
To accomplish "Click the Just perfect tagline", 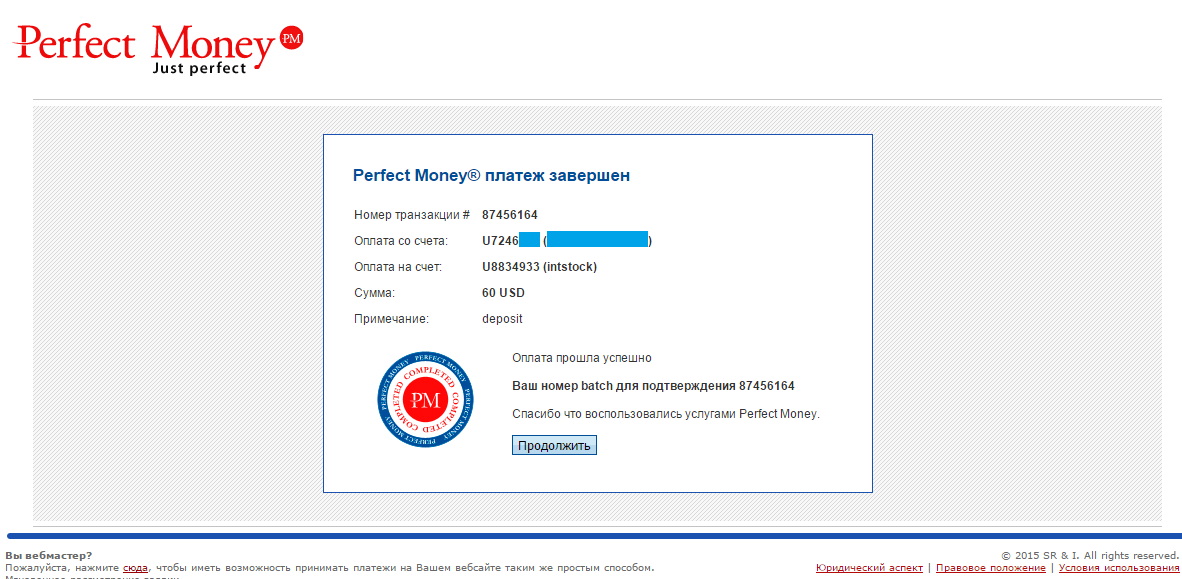I will [198, 69].
